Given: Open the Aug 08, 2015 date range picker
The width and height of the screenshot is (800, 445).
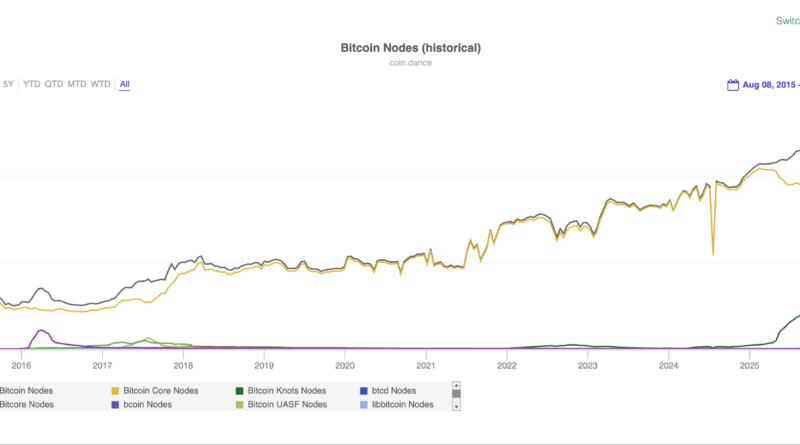Looking at the screenshot, I should coord(770,85).
